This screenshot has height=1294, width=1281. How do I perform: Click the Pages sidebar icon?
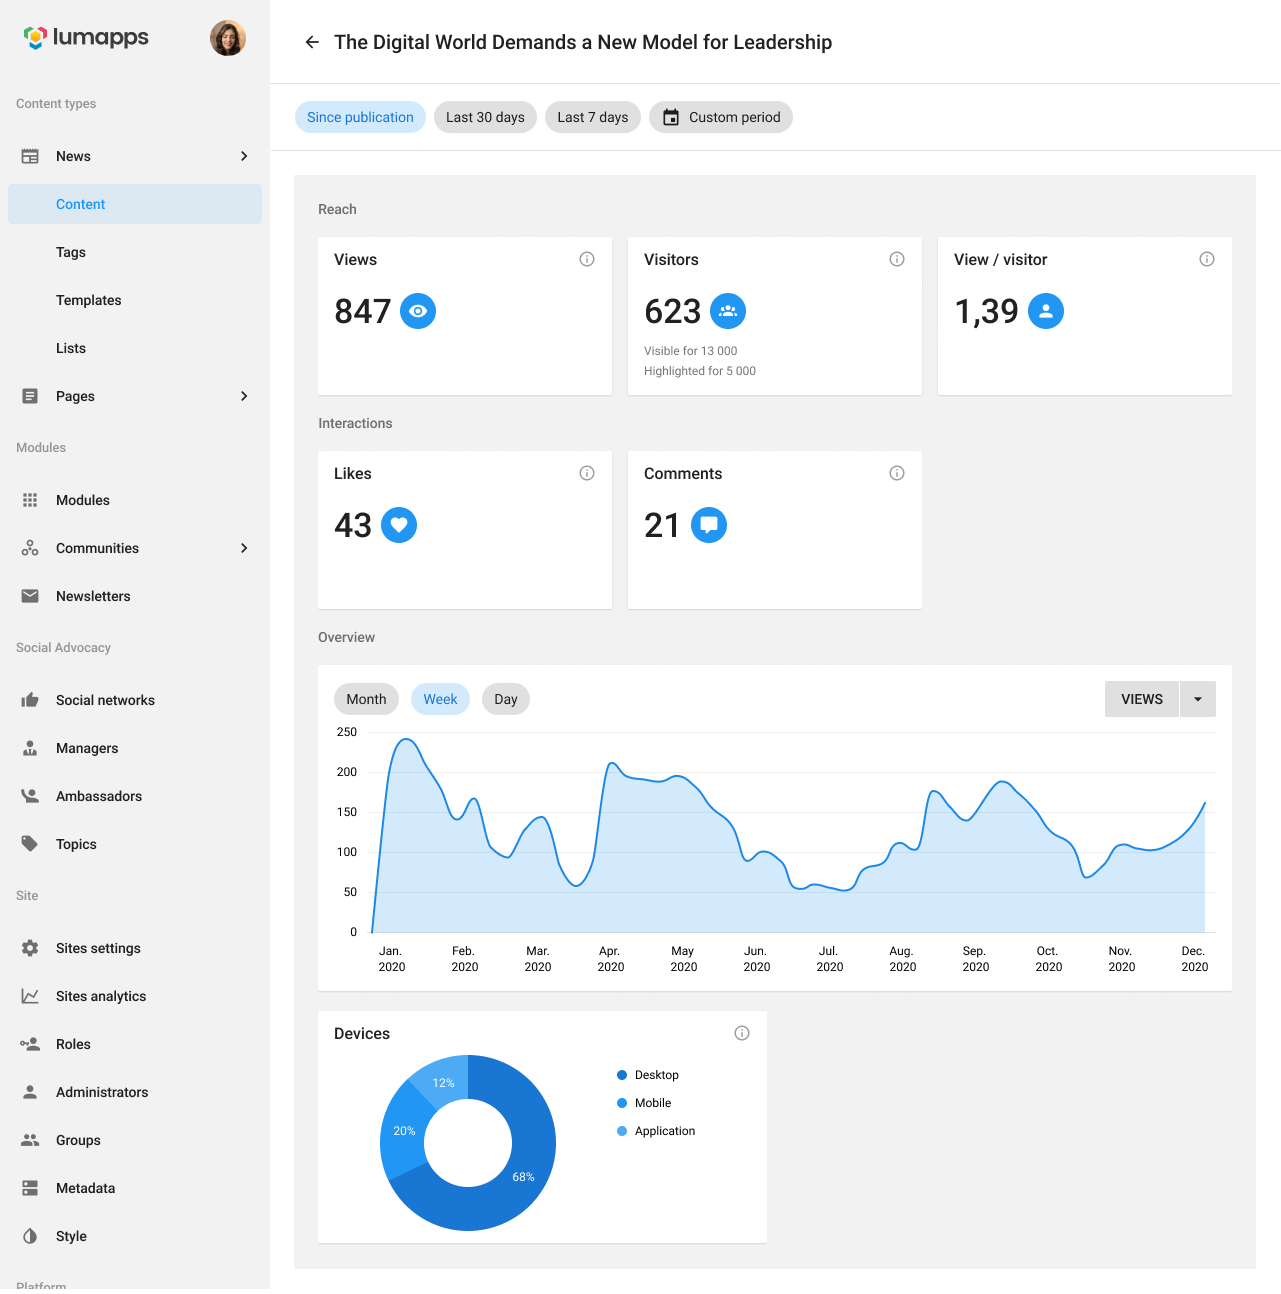30,396
